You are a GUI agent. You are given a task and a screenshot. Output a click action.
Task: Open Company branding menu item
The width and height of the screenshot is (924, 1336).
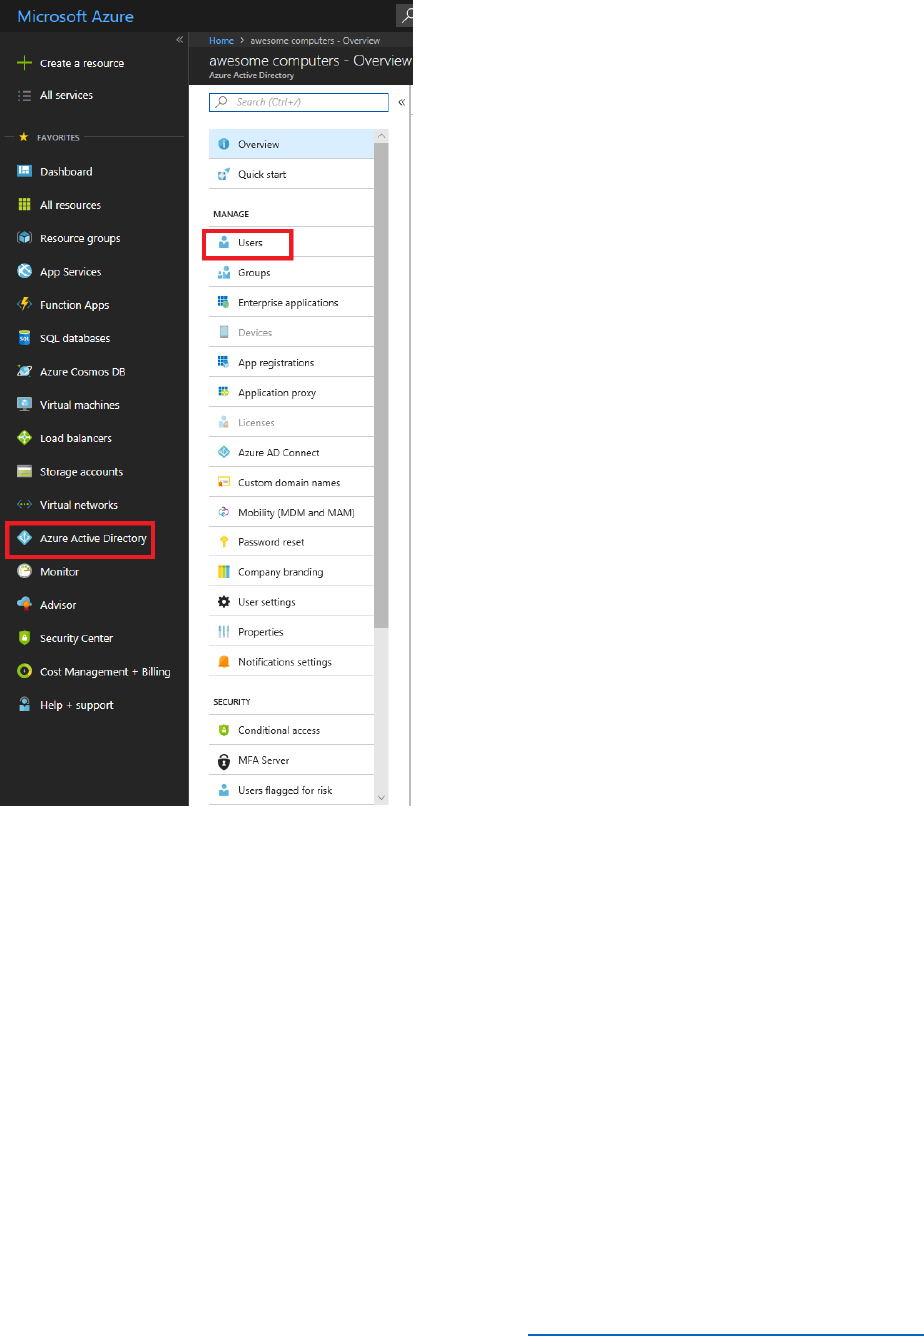coord(291,572)
